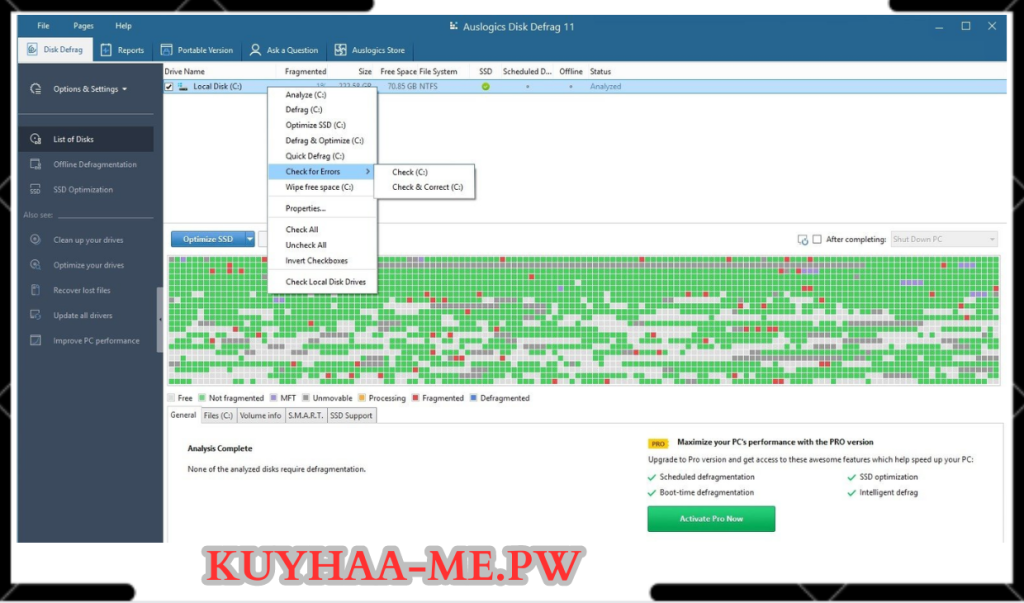Open Recover lost files link
This screenshot has height=603, width=1024.
click(x=82, y=290)
